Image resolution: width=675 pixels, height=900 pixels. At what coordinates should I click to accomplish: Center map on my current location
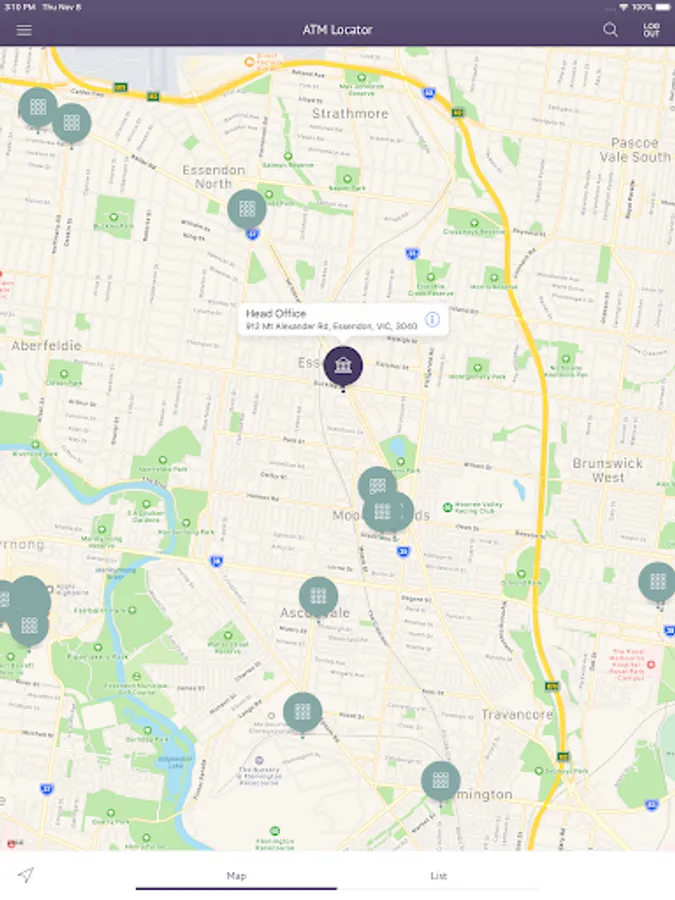pyautogui.click(x=25, y=875)
